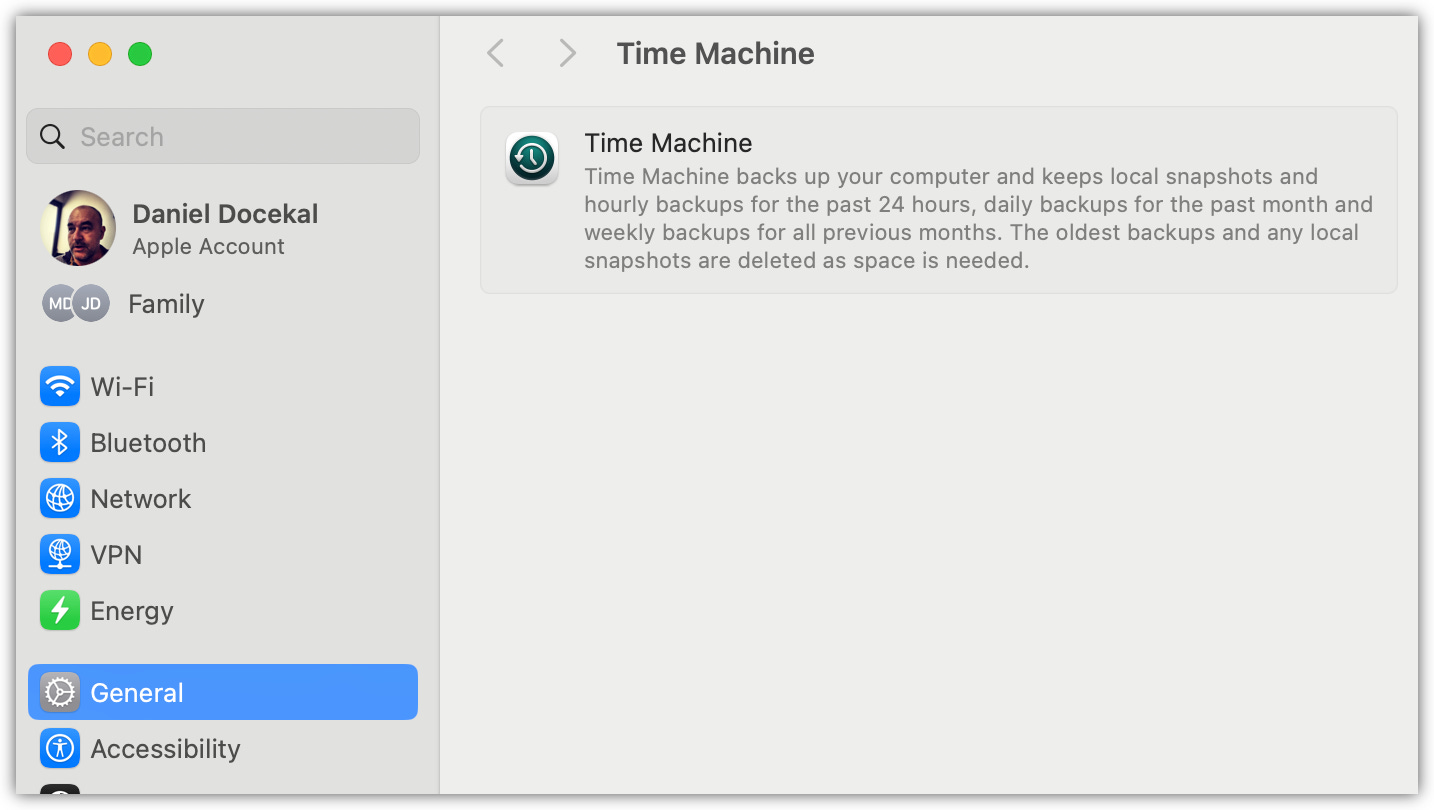1434x810 pixels.
Task: Open the Family label in the sidebar
Action: pyautogui.click(x=166, y=304)
